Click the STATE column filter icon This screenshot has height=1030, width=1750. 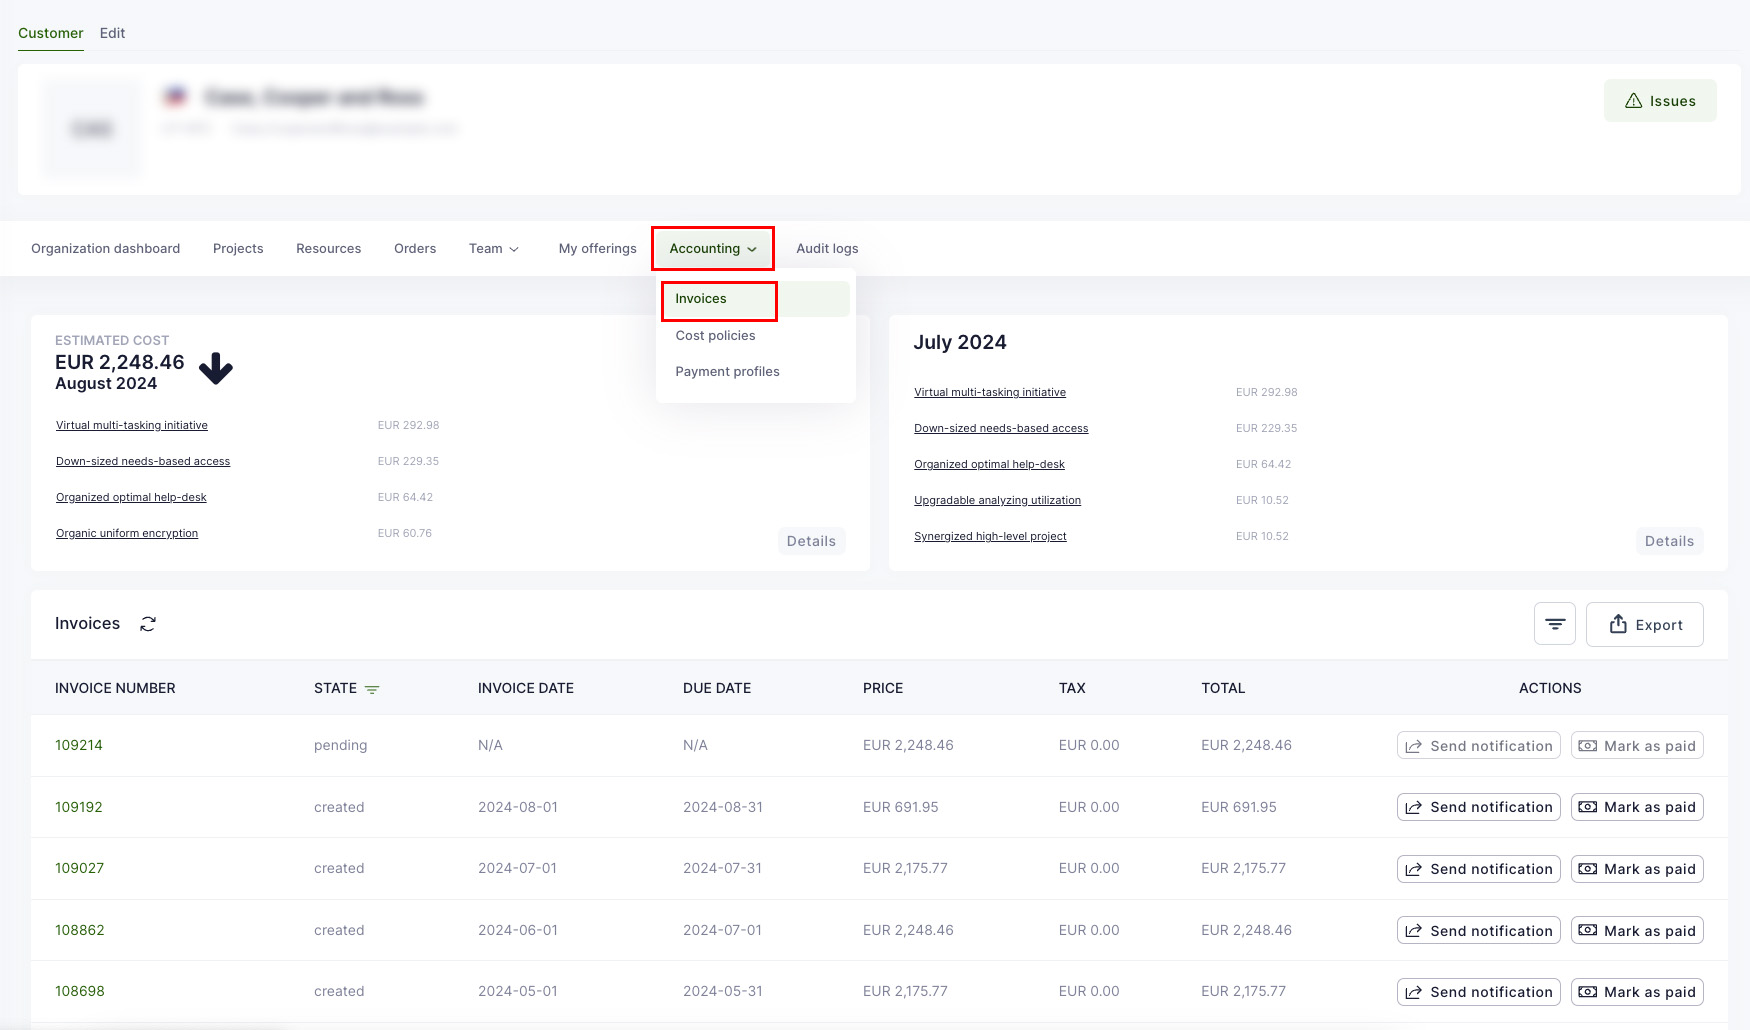(x=372, y=689)
